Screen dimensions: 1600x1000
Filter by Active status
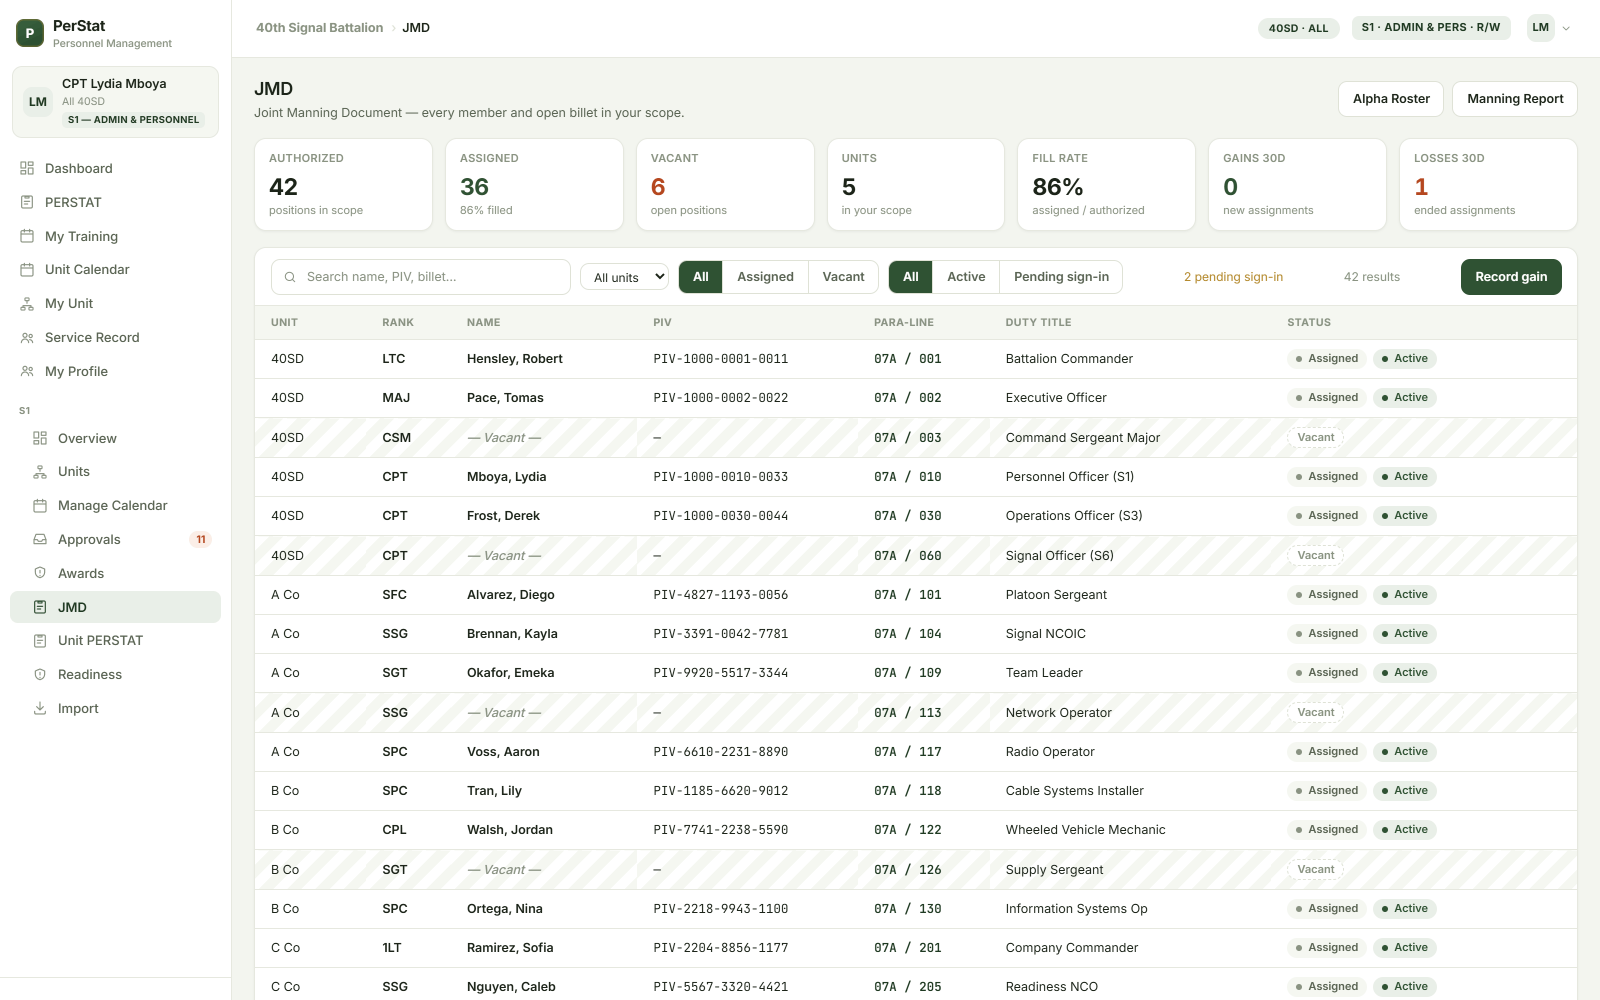click(x=966, y=277)
